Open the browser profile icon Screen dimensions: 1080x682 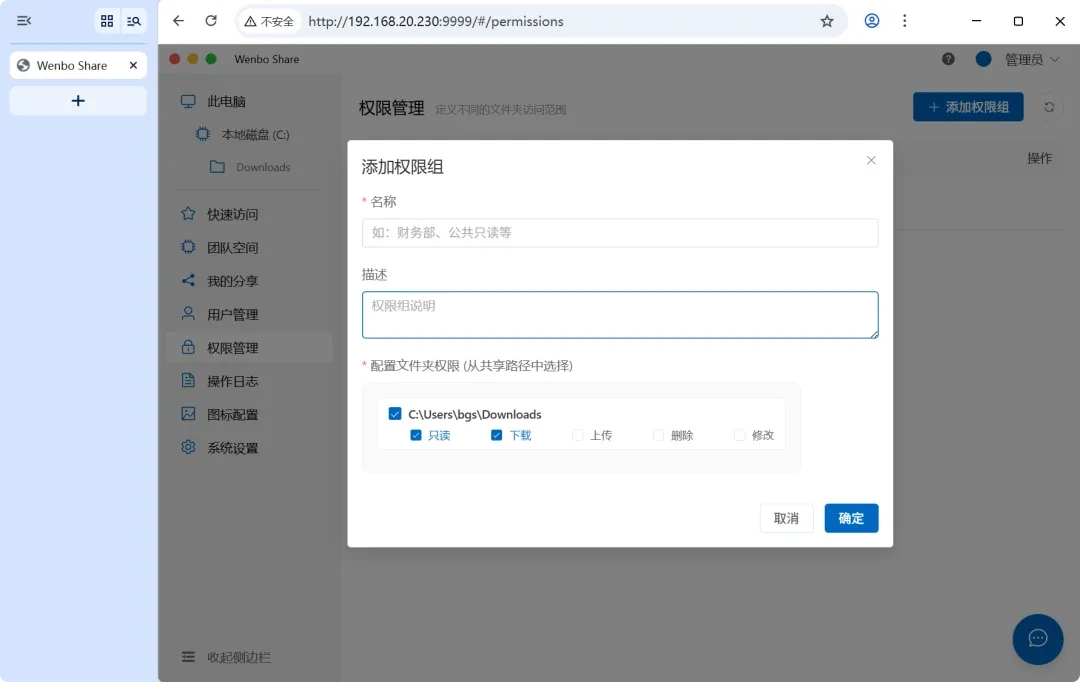[871, 21]
